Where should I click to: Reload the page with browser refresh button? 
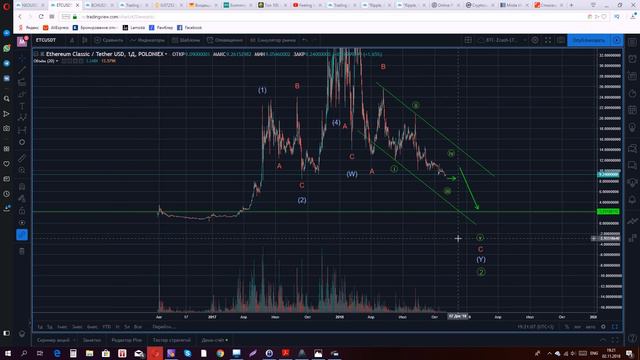point(41,17)
